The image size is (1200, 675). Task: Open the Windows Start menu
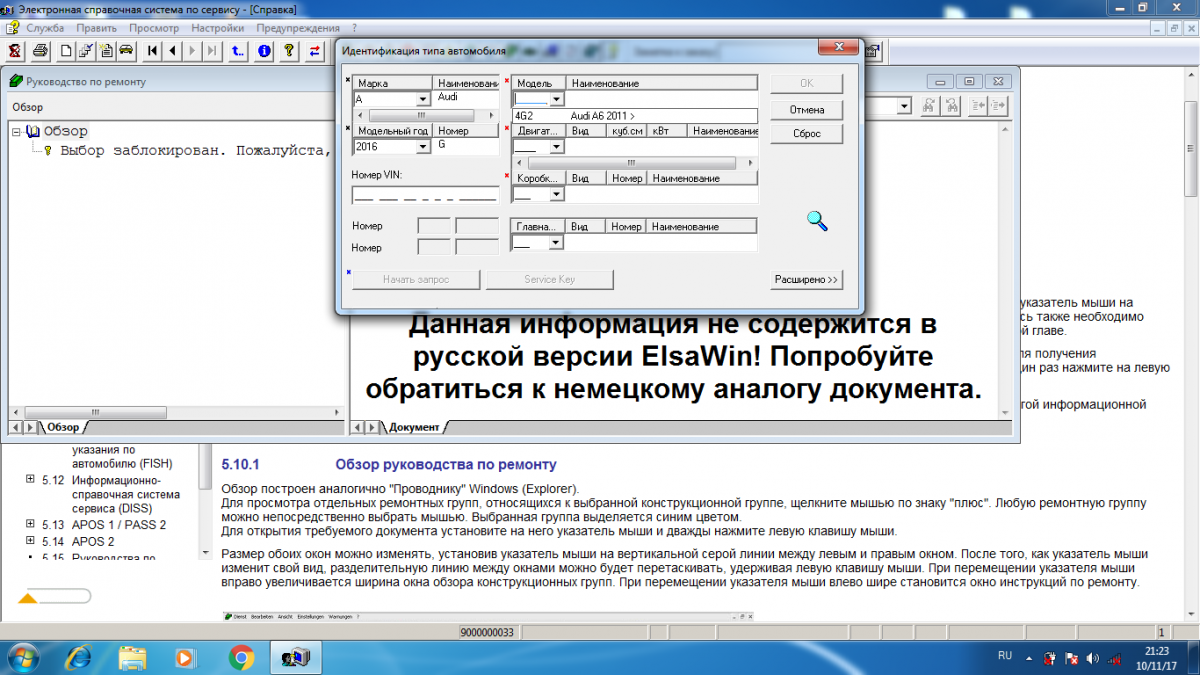pos(22,657)
